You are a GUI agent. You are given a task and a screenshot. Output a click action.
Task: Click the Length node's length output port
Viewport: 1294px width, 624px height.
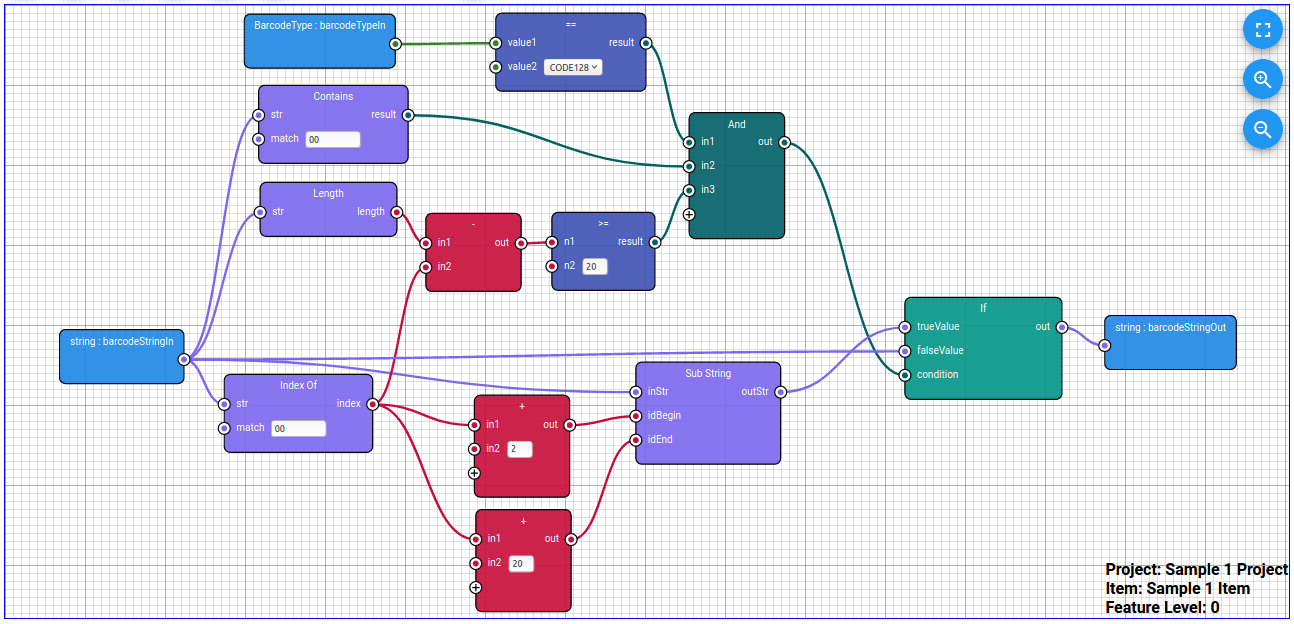click(x=397, y=212)
